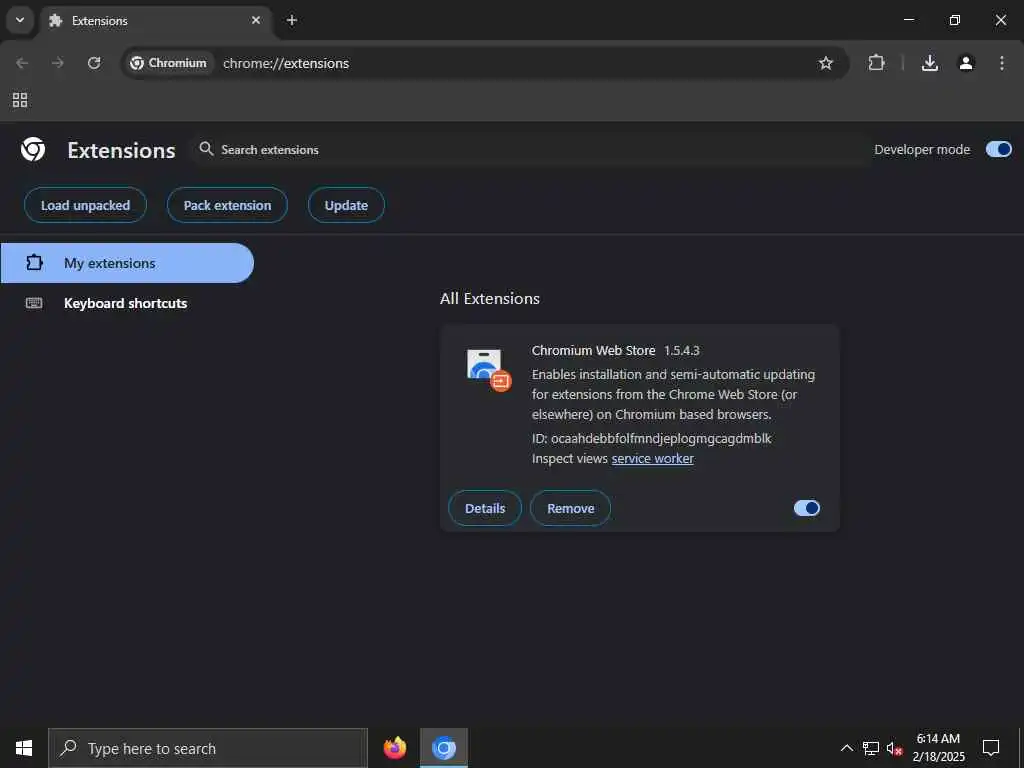
Task: Open the Windows Start menu
Action: (24, 748)
